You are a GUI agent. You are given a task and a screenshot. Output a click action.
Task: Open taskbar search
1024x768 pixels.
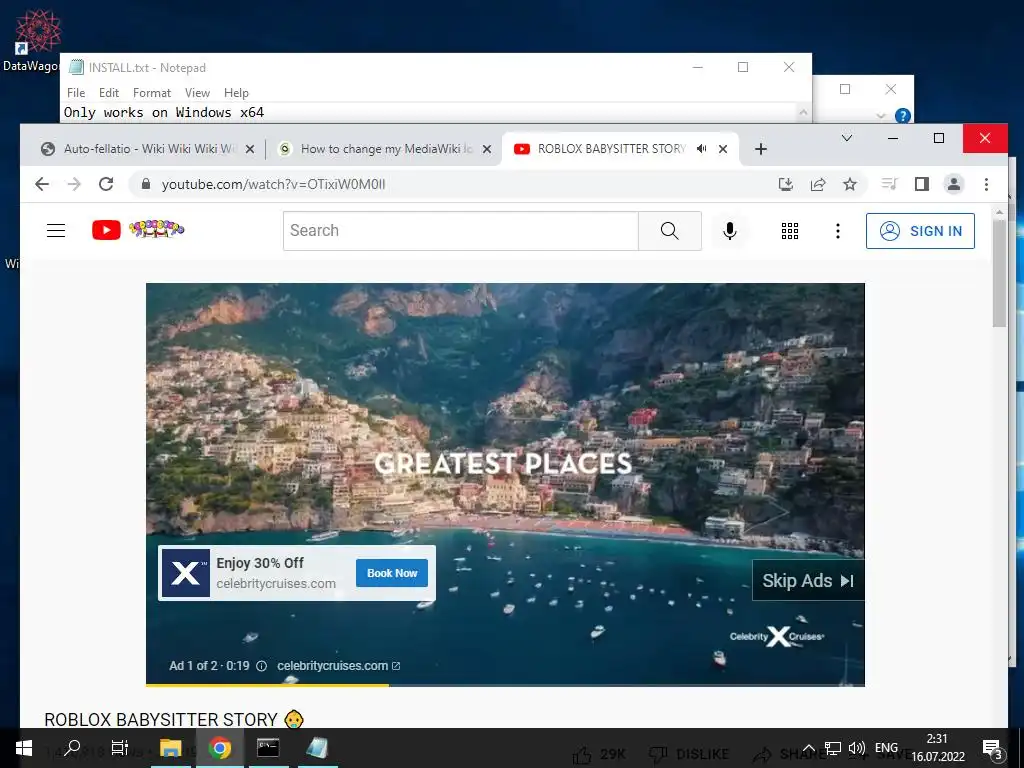click(72, 748)
